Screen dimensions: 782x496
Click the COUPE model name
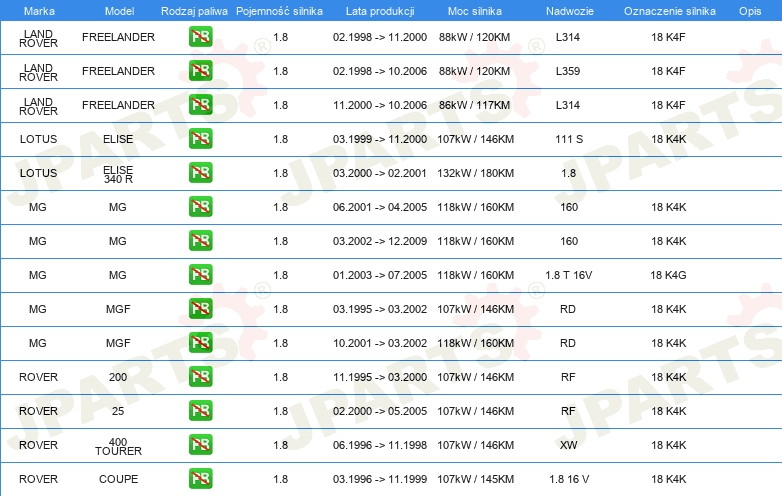[x=118, y=479]
